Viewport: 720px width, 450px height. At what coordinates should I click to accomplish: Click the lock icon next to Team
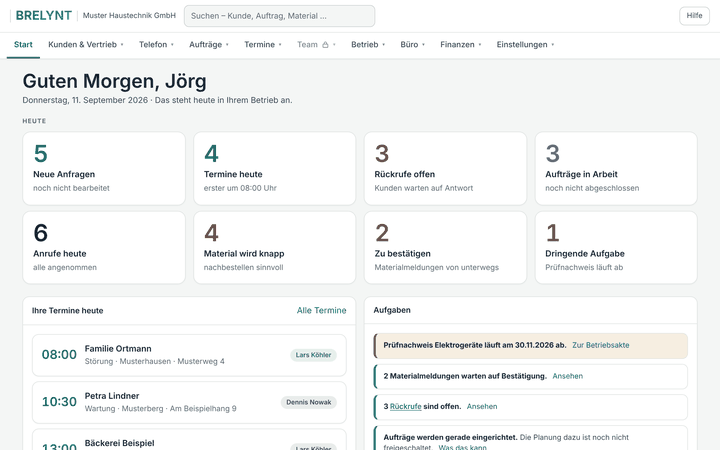(x=325, y=45)
